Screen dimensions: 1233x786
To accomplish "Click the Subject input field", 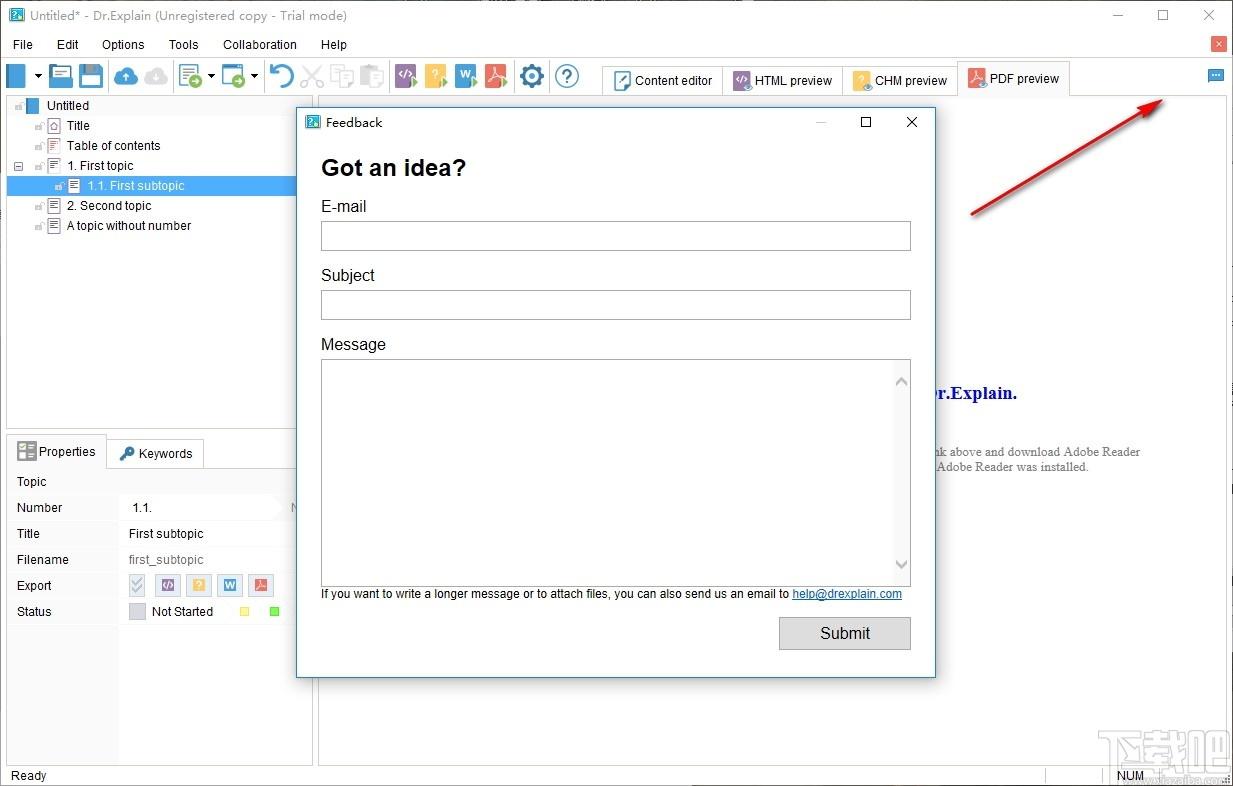I will click(x=616, y=305).
